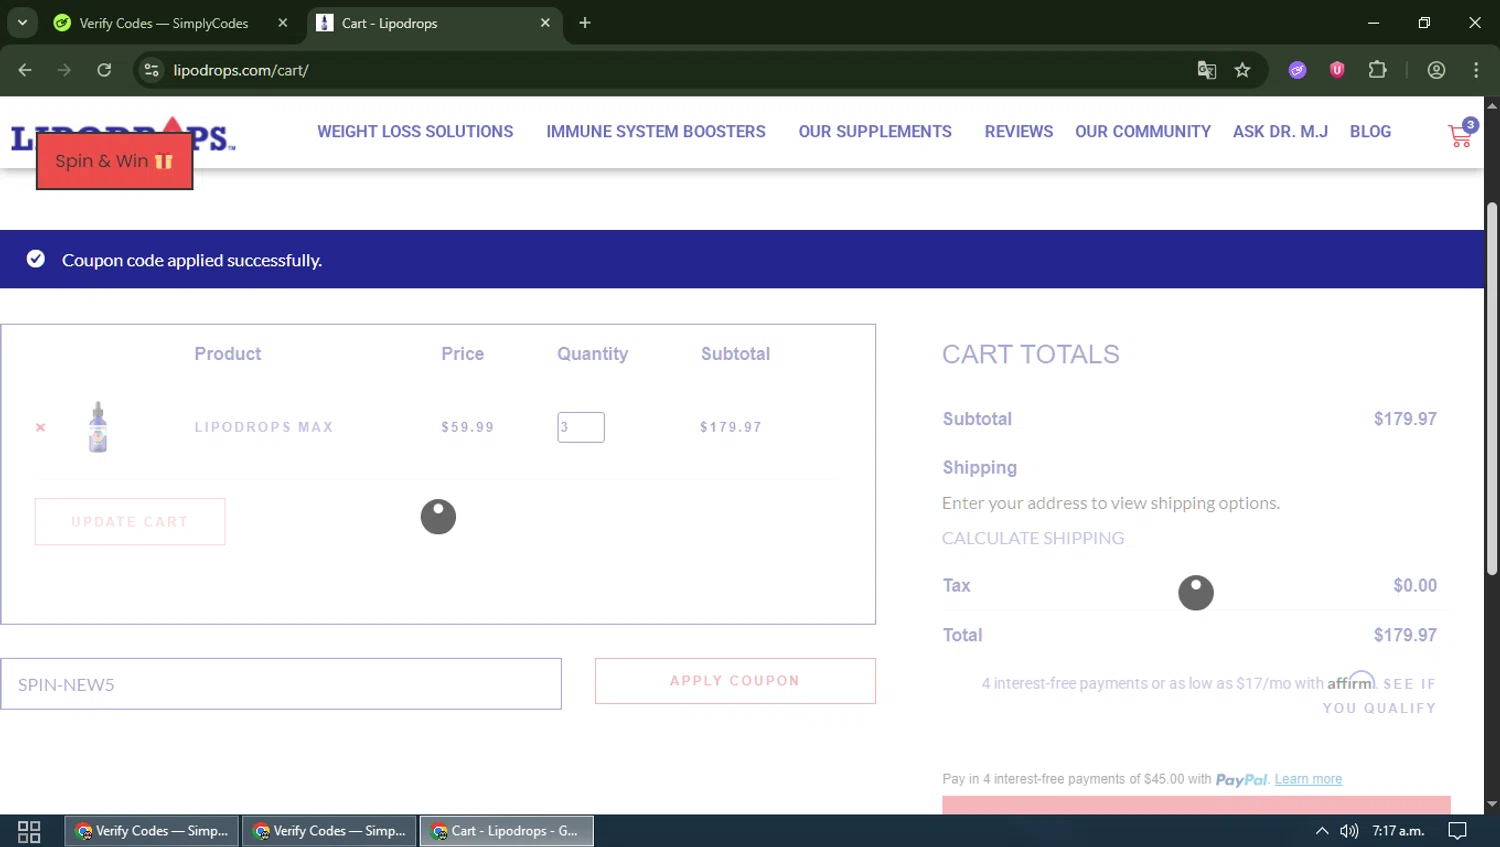The height and width of the screenshot is (847, 1500).
Task: Click the cart Subtotal value $179.97 in table
Action: click(731, 427)
